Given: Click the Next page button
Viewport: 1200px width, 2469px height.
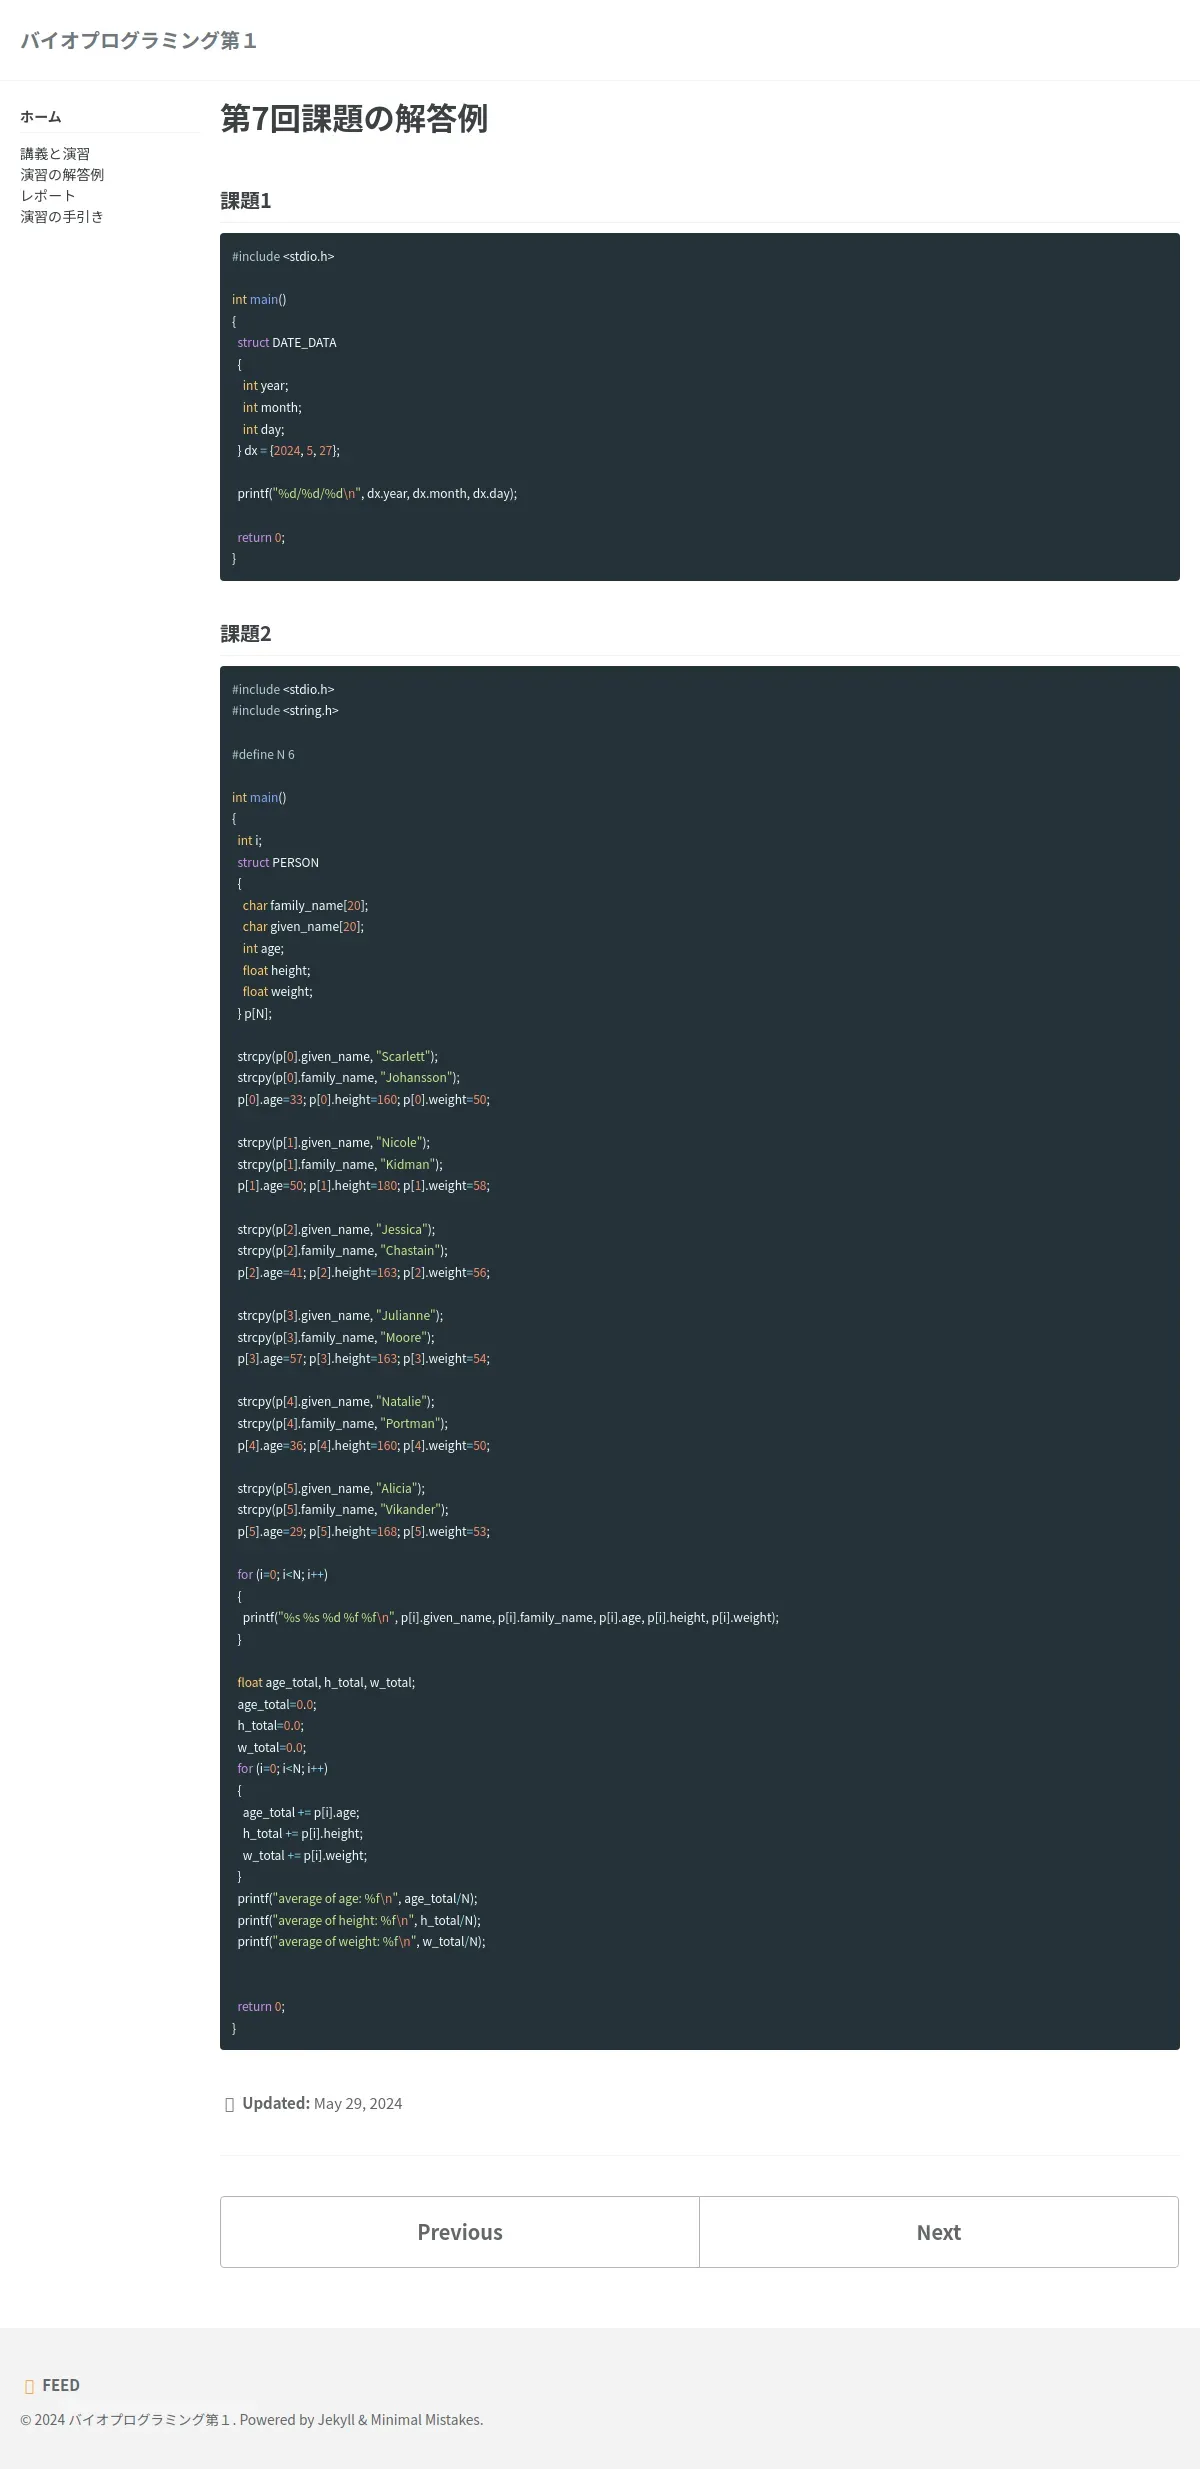Looking at the screenshot, I should 939,2232.
